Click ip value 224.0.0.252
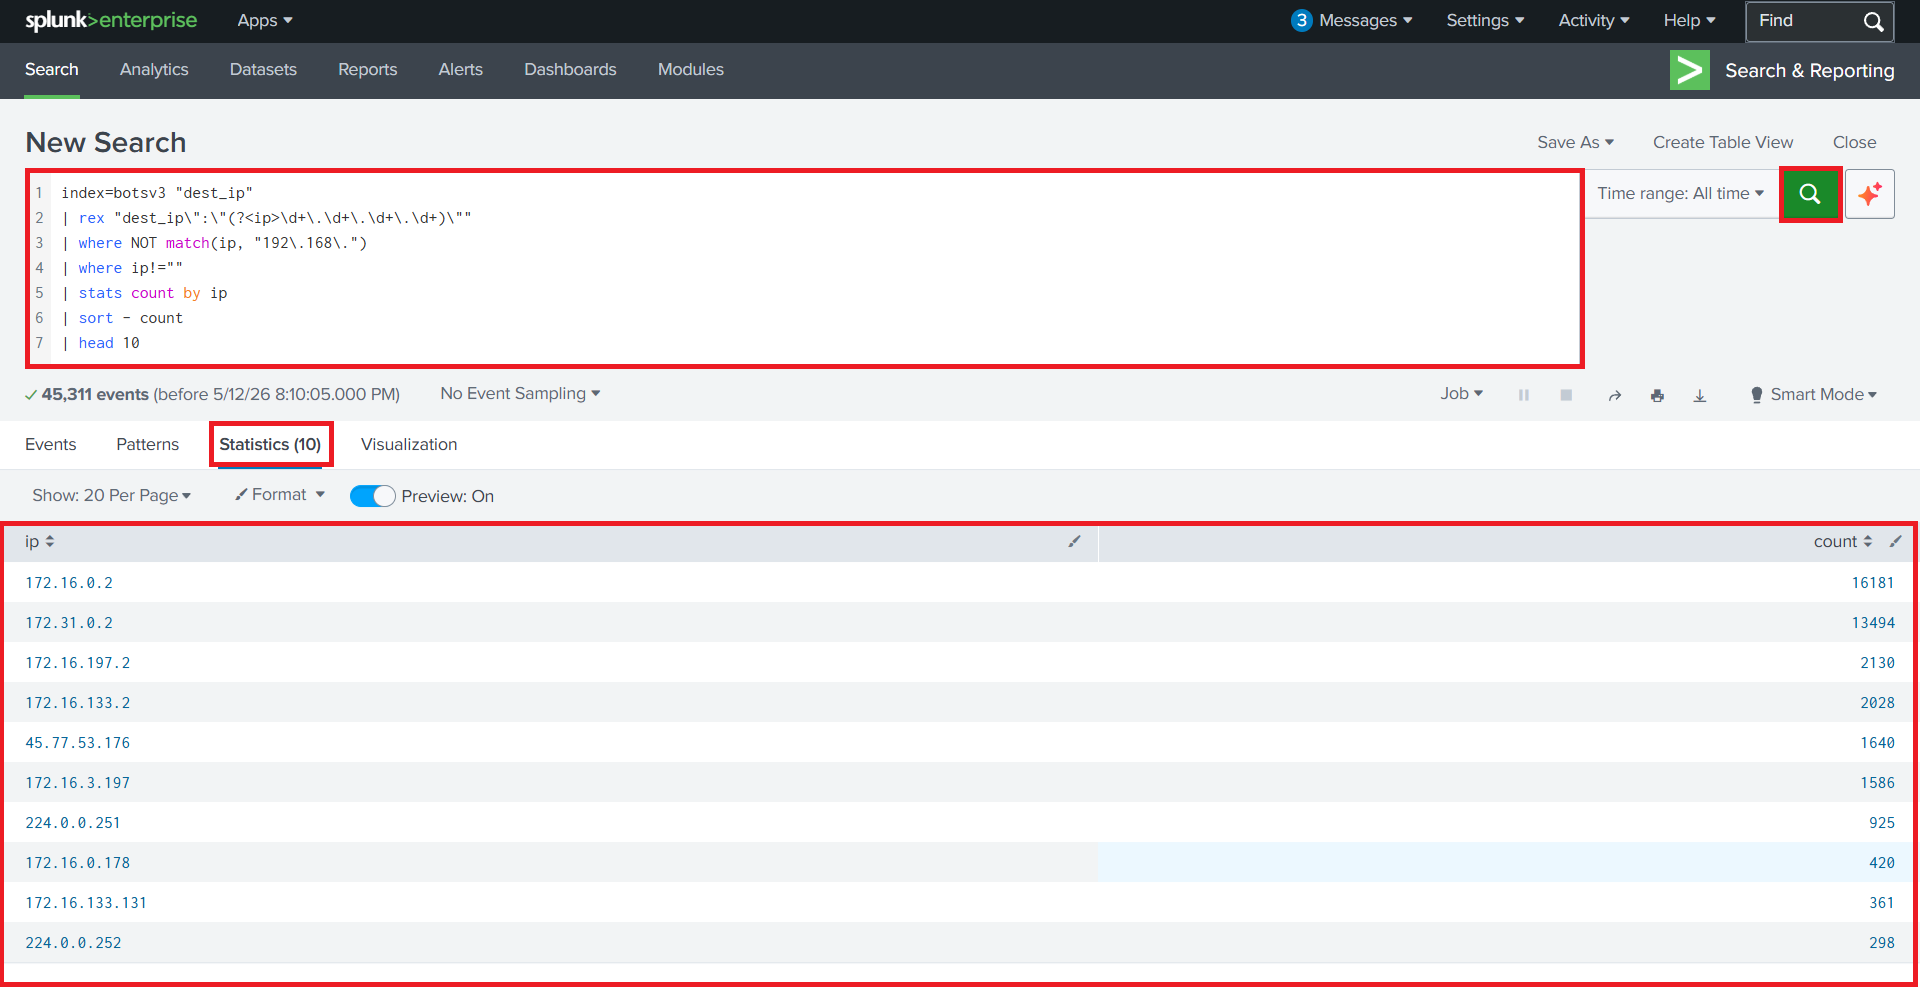Screen dimensions: 1920x987 pyautogui.click(x=73, y=943)
